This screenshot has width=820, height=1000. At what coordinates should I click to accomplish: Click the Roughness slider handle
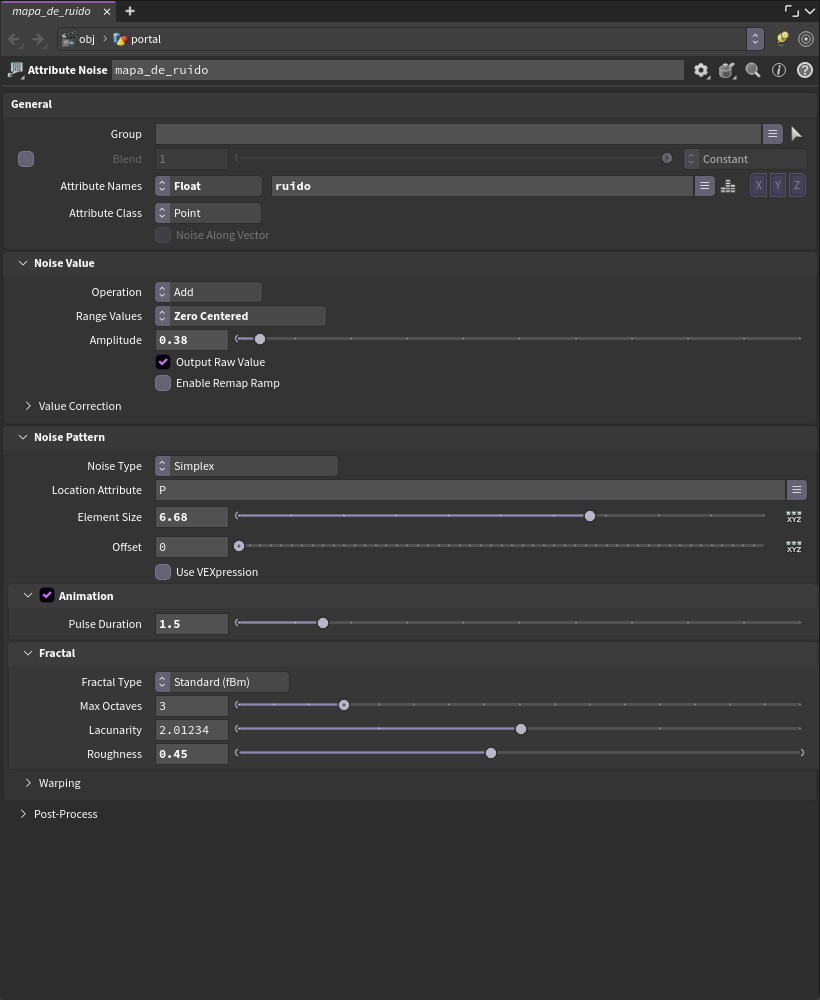491,753
